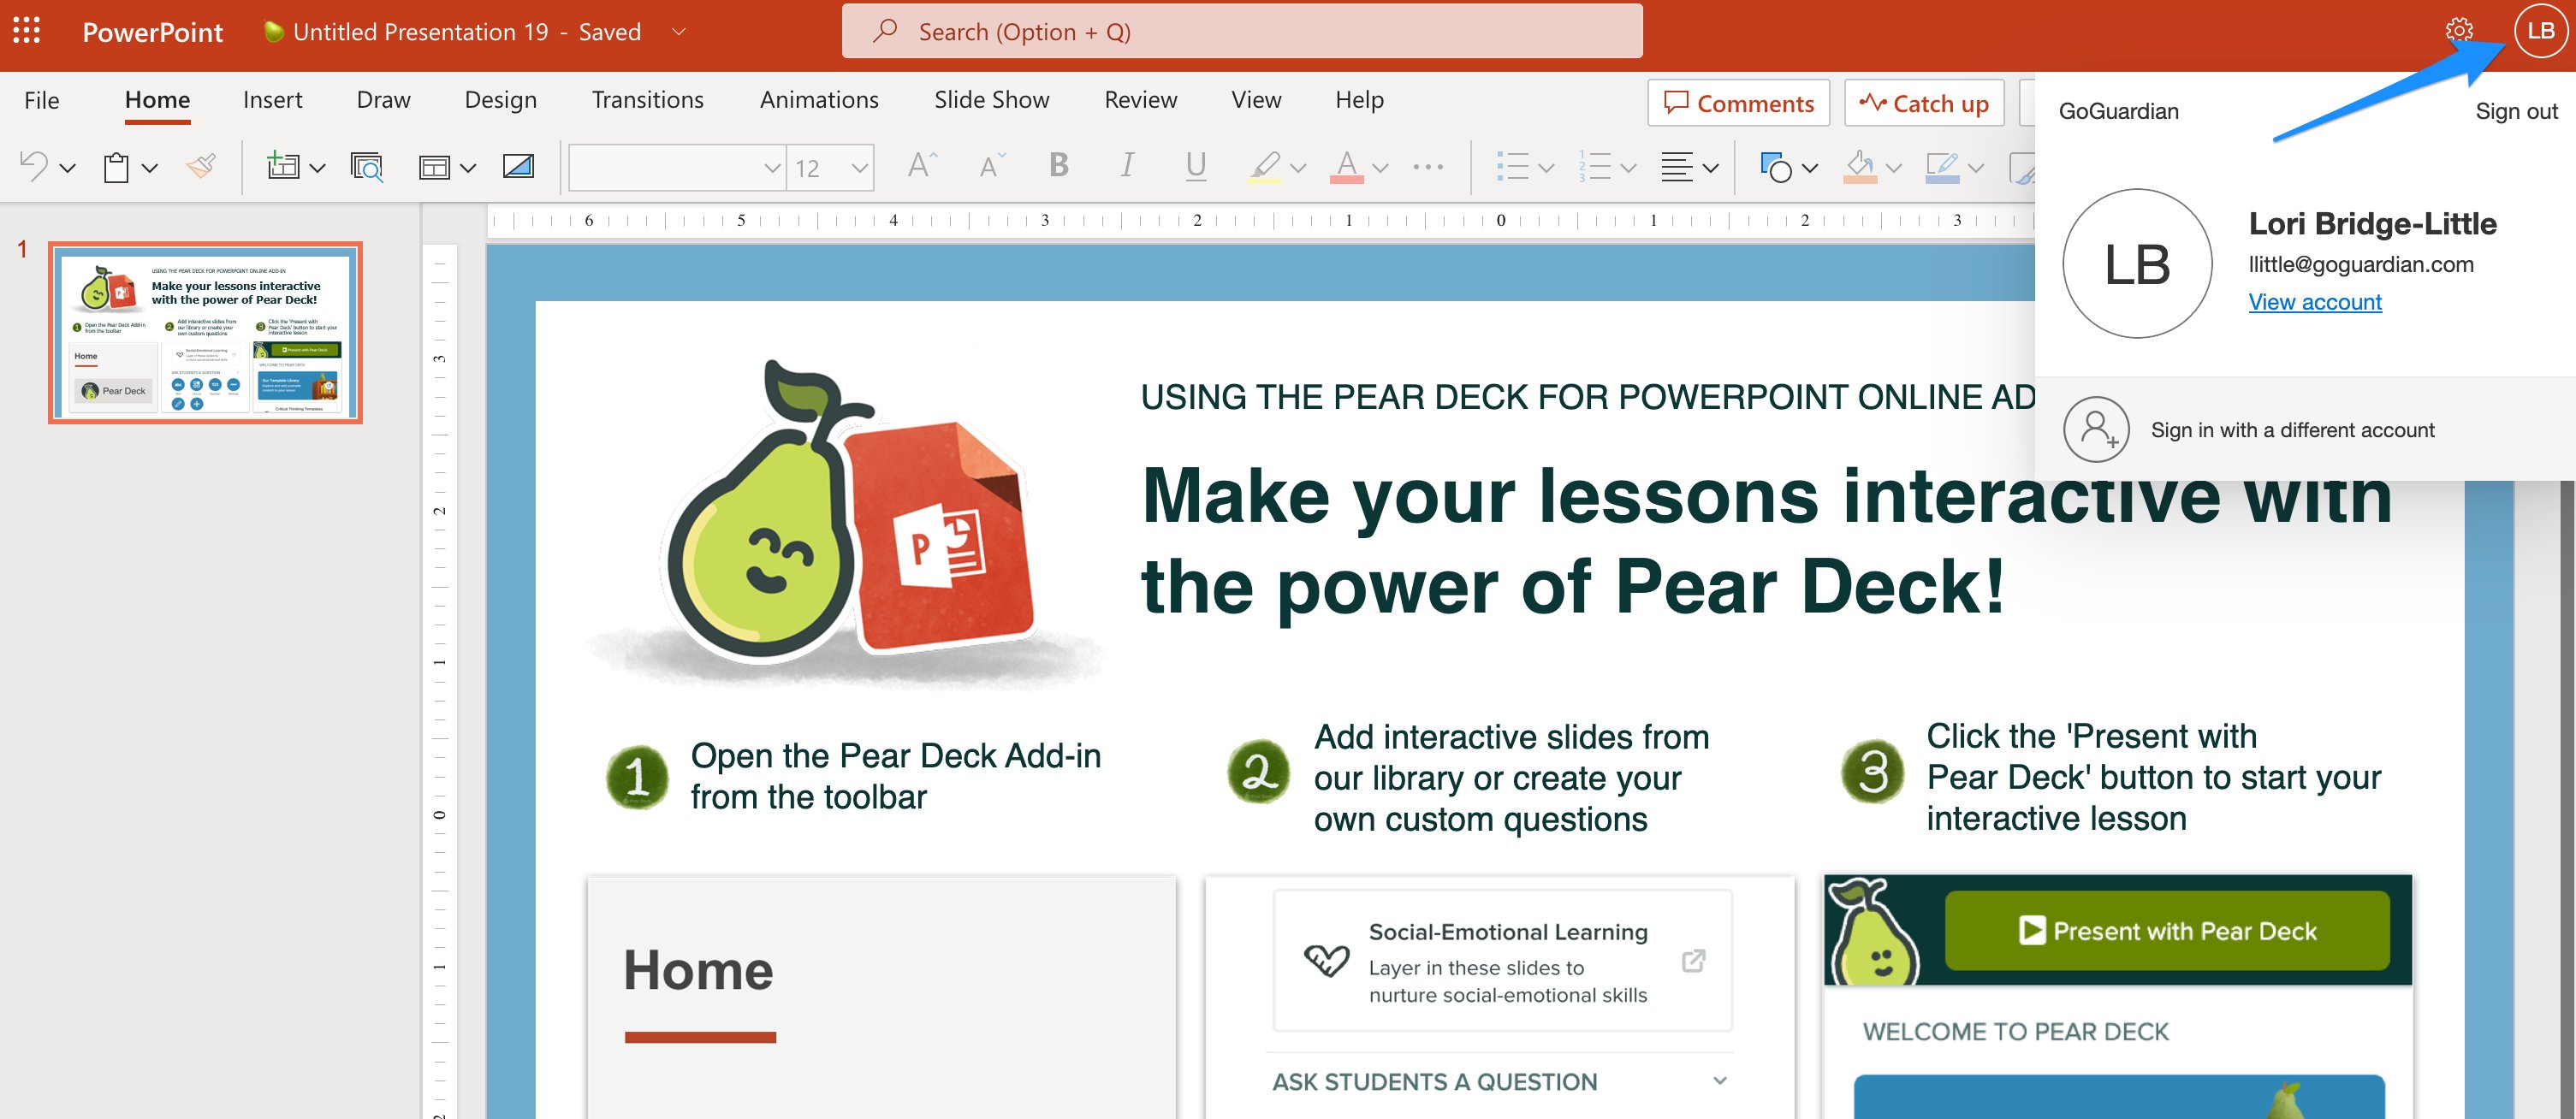Switch to the Design tab

501,100
